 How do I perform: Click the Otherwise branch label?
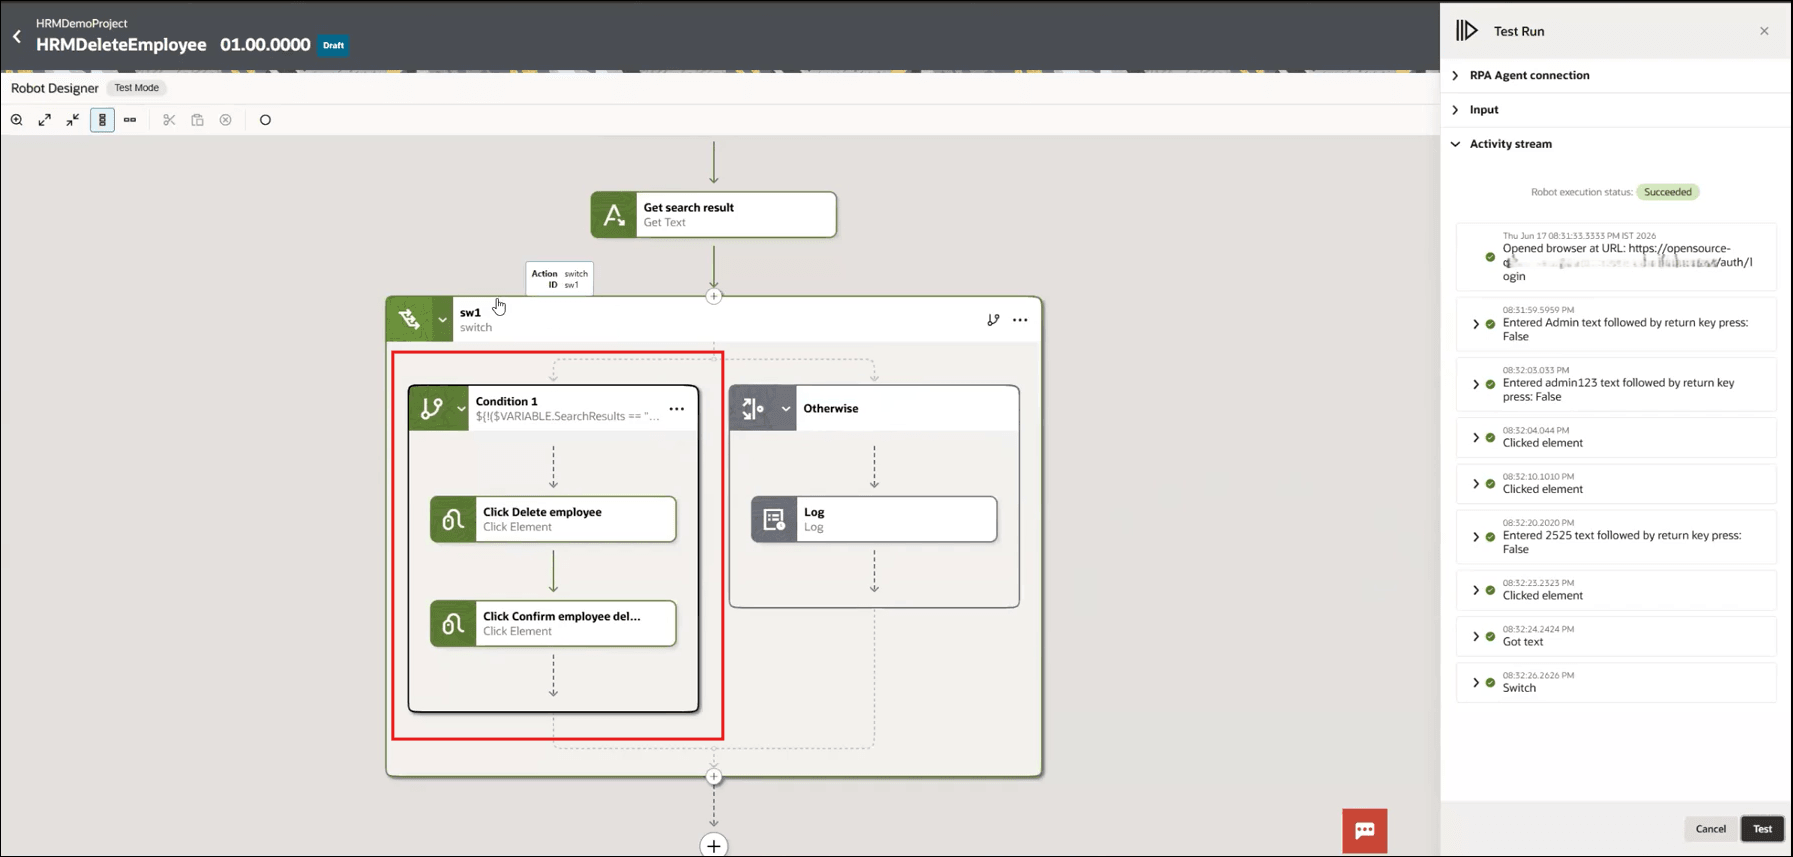pyautogui.click(x=831, y=409)
